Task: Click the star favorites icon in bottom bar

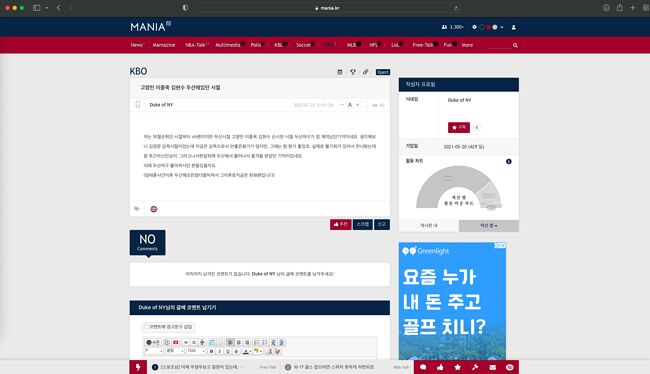Action: coord(458,367)
